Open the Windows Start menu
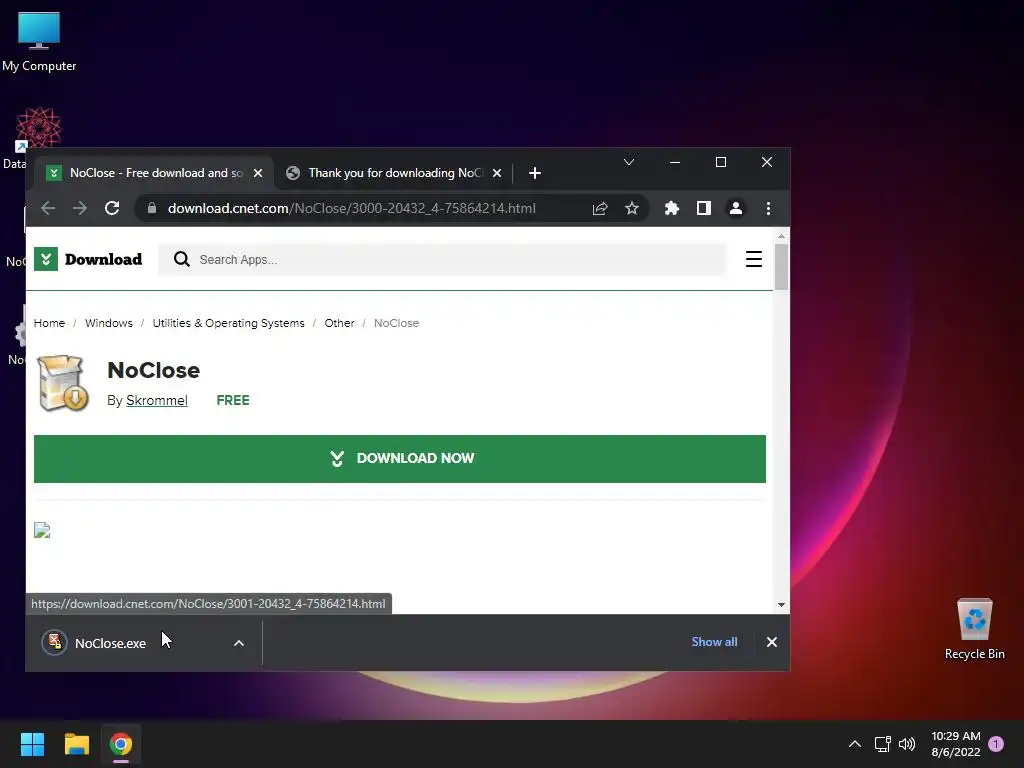This screenshot has height=768, width=1024. [x=32, y=744]
